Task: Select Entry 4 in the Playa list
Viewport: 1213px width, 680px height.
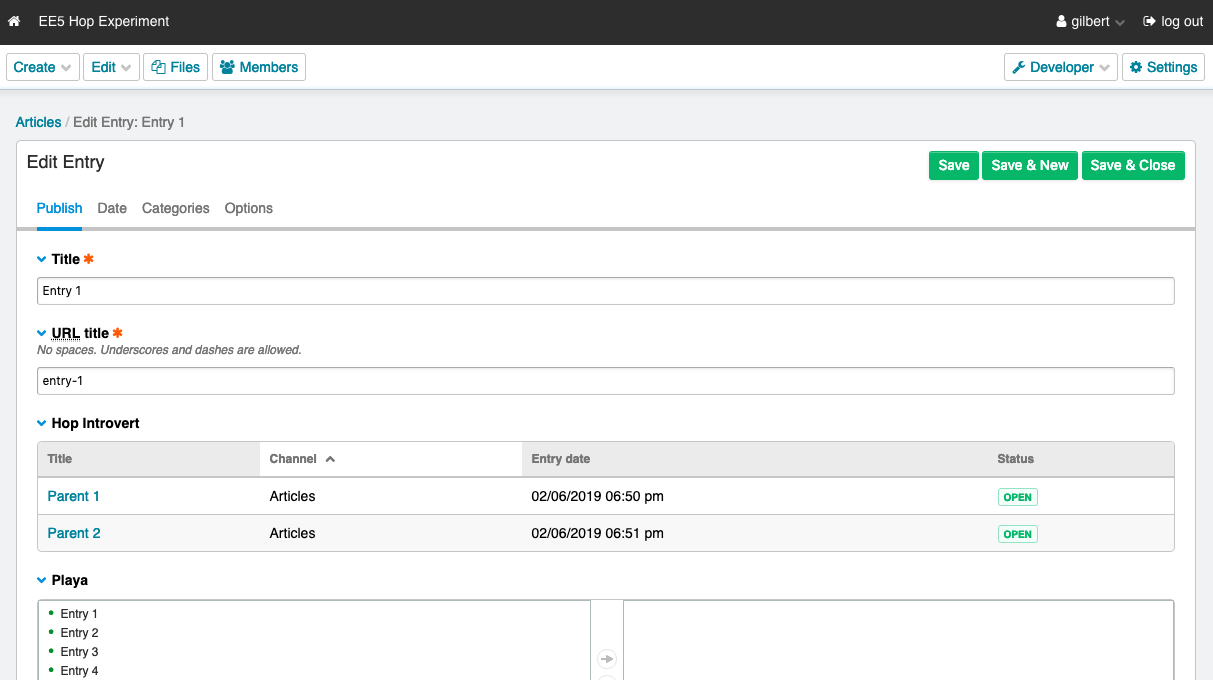Action: (x=79, y=671)
